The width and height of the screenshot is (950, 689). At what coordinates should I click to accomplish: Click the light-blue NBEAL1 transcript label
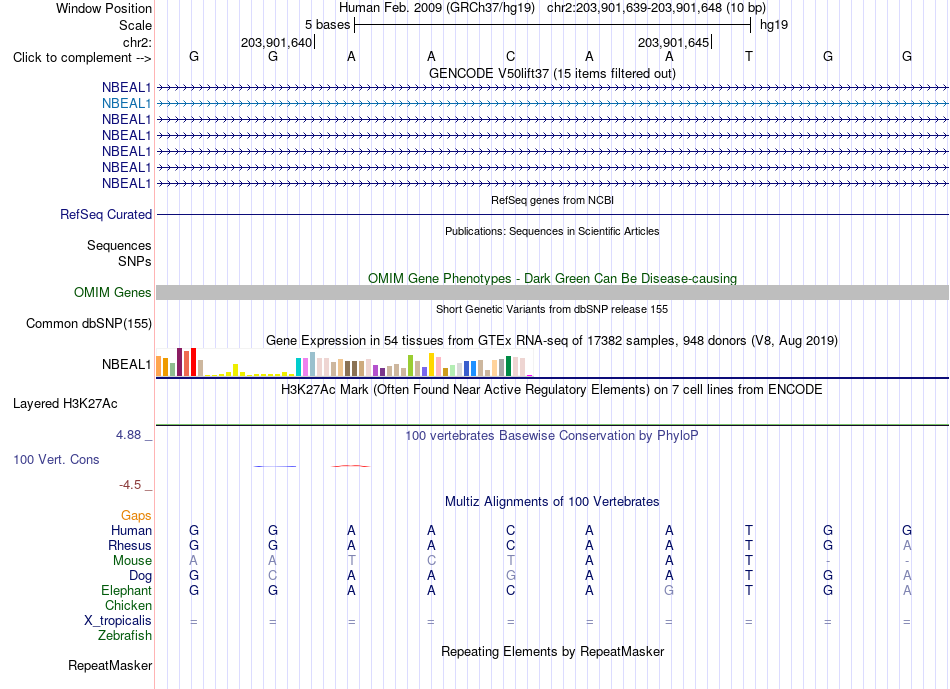[126, 104]
